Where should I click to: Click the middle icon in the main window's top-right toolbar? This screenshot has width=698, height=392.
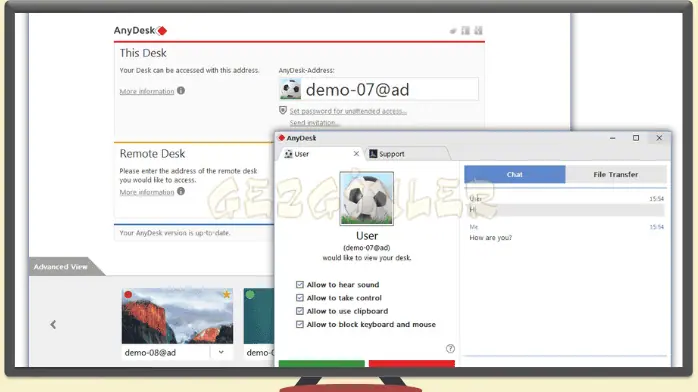[466, 30]
